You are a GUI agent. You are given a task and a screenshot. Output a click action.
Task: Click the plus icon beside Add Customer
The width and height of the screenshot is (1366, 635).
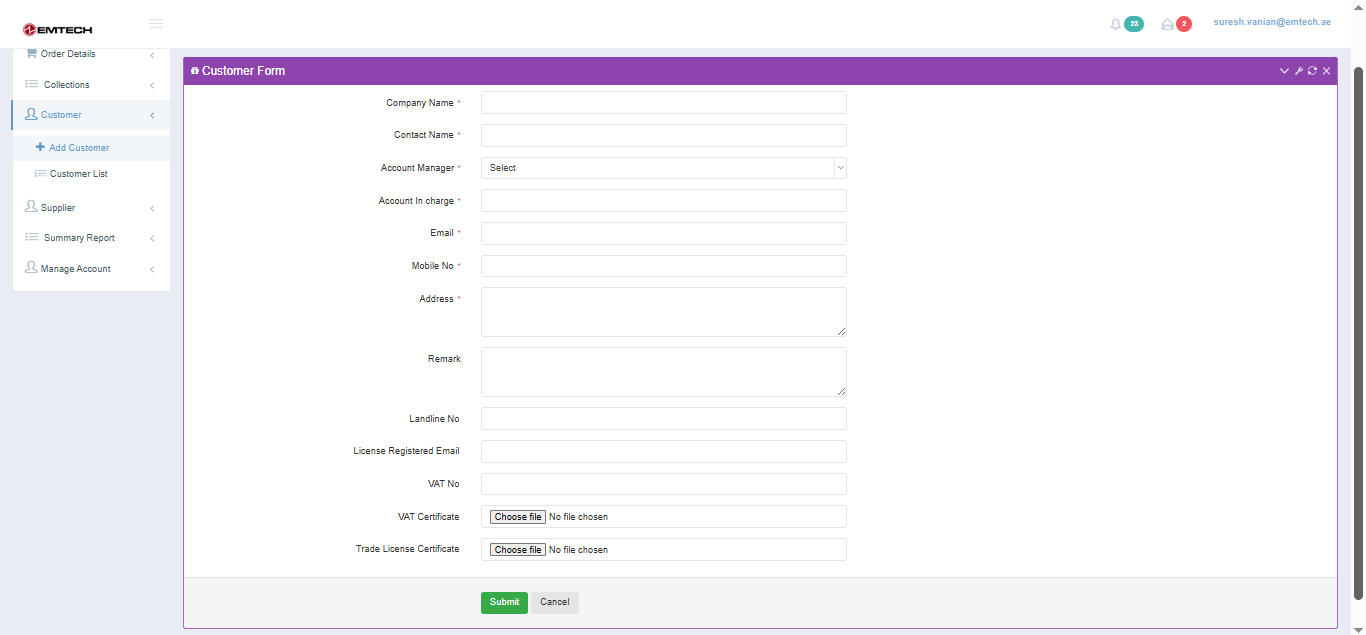(x=40, y=147)
